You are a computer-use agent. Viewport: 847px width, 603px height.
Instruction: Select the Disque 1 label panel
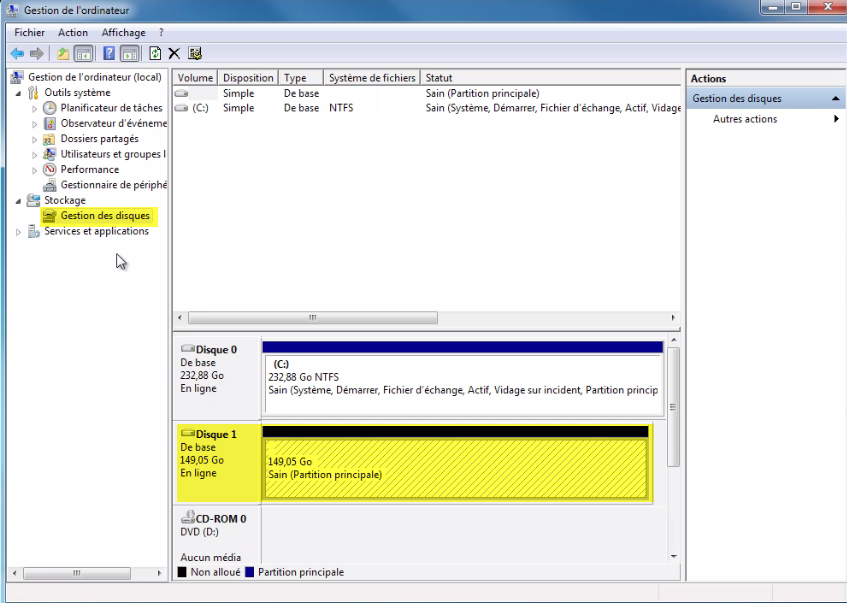click(x=218, y=463)
